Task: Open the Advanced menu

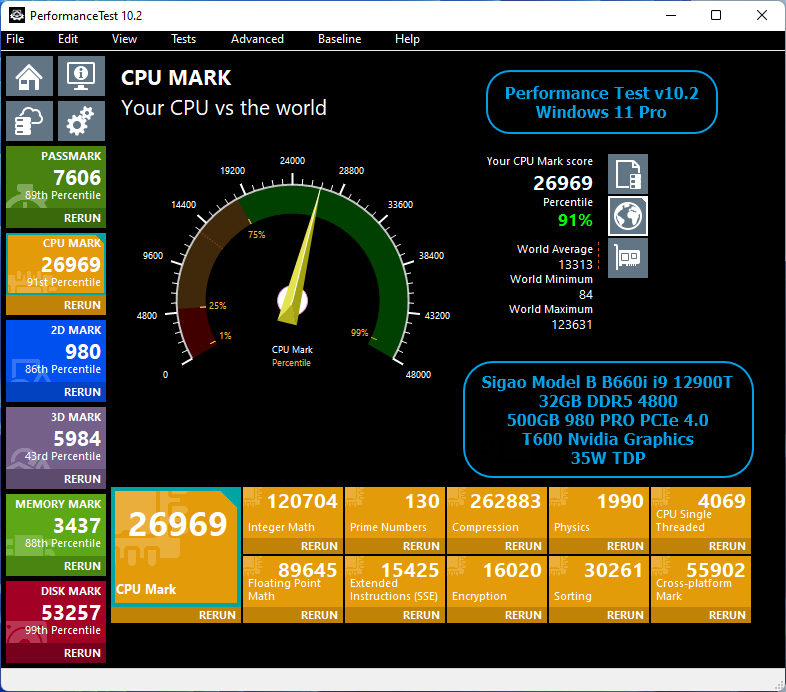Action: pyautogui.click(x=257, y=39)
